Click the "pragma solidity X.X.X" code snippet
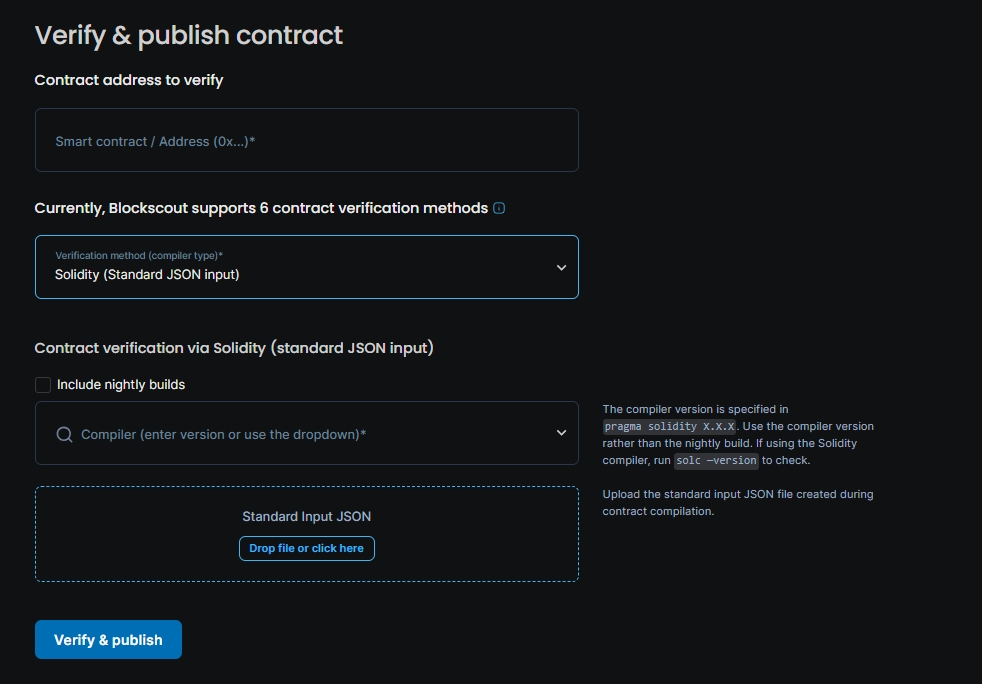 pos(669,426)
